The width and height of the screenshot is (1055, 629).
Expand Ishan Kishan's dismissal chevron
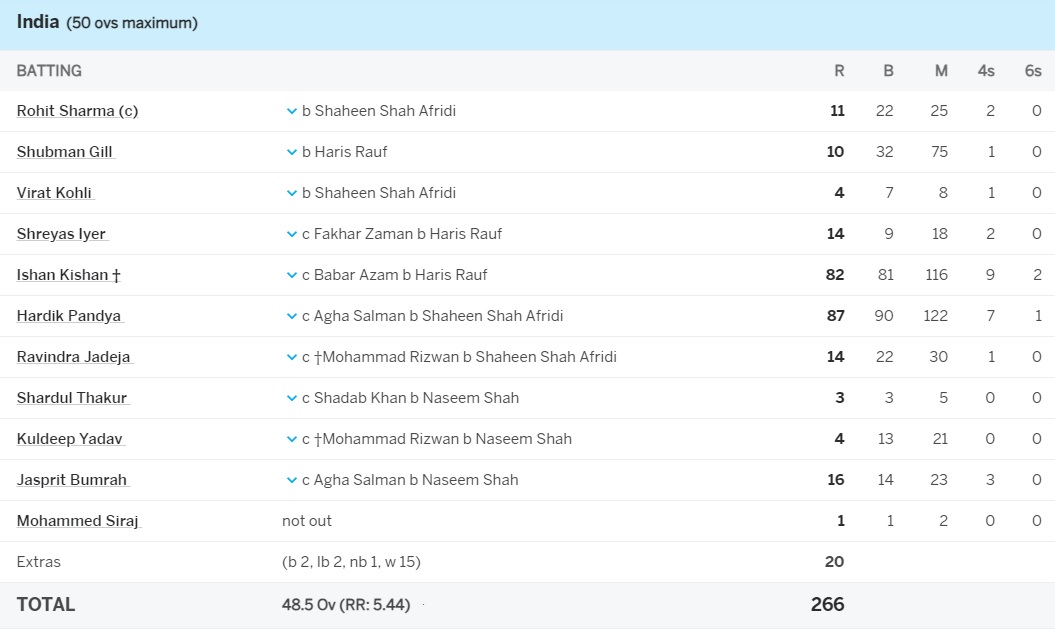click(291, 276)
